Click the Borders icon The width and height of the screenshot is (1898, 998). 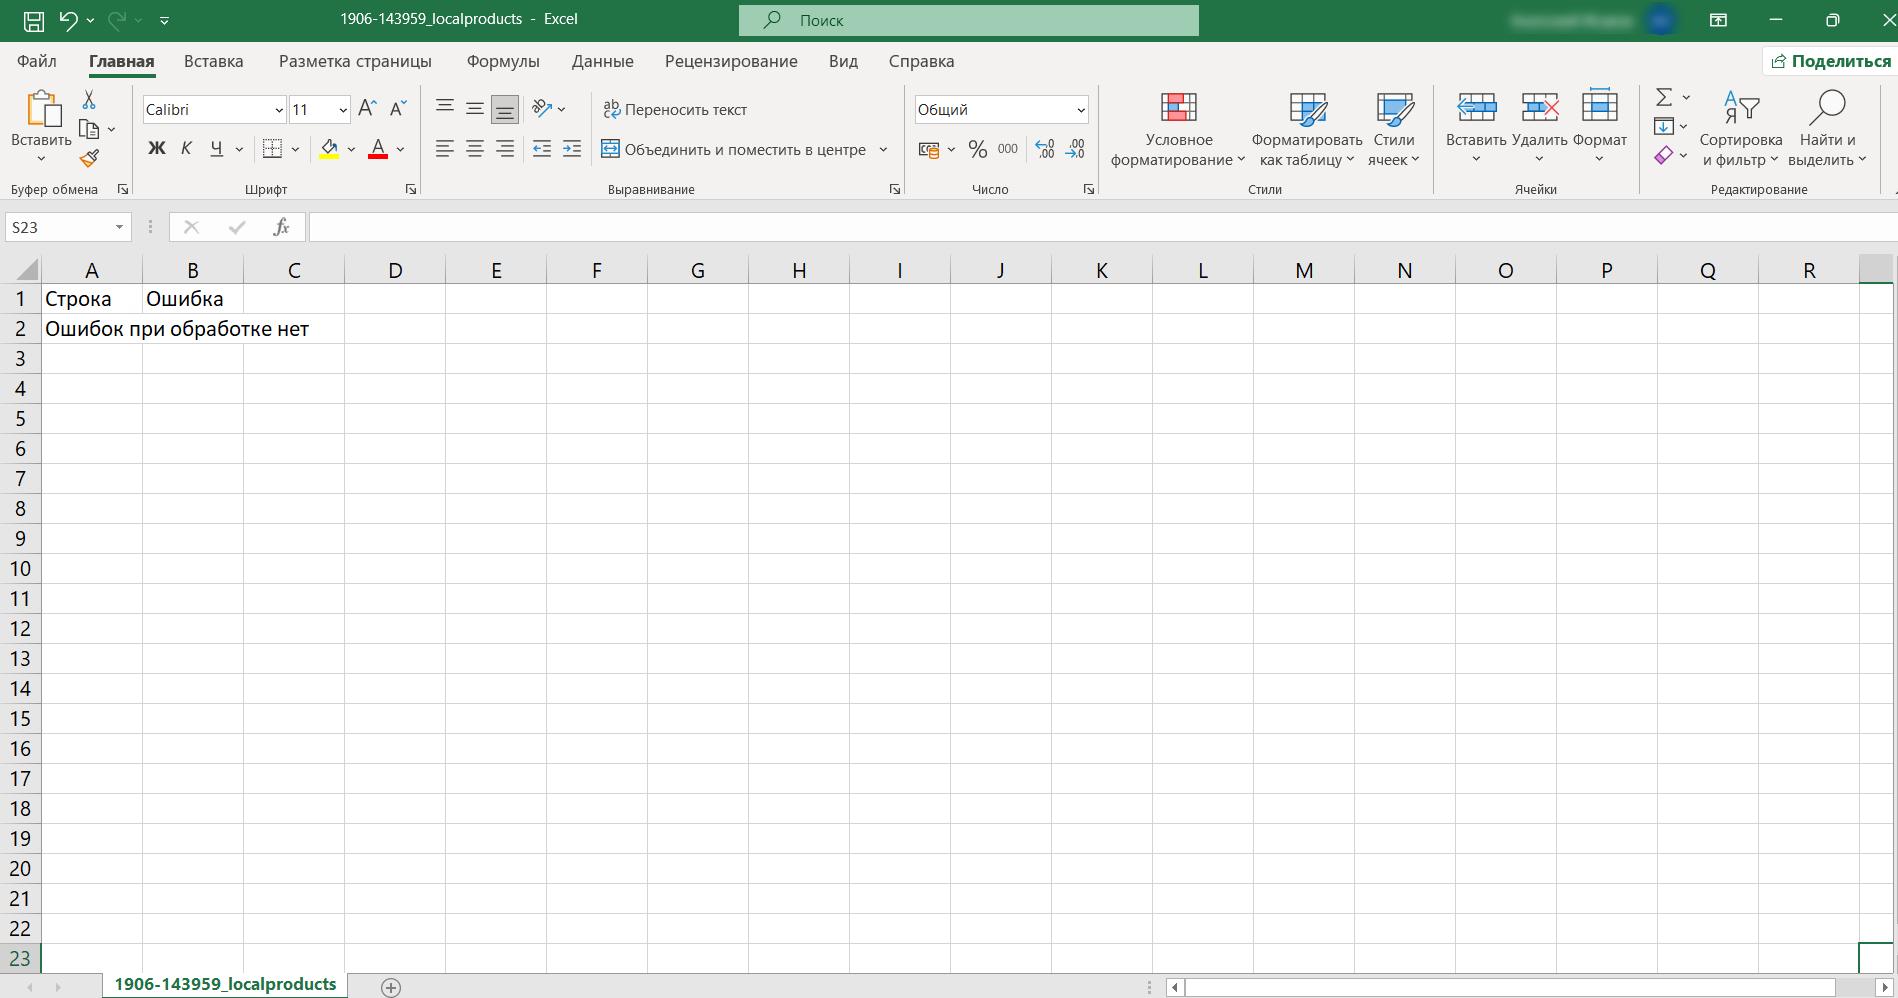tap(272, 149)
